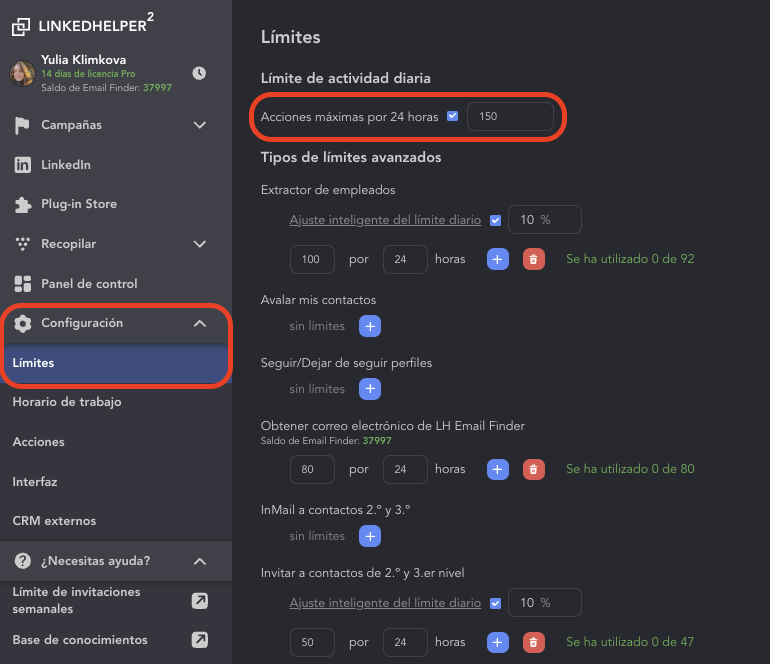Open the Campañas flag icon section
The height and width of the screenshot is (664, 770).
pyautogui.click(x=22, y=125)
